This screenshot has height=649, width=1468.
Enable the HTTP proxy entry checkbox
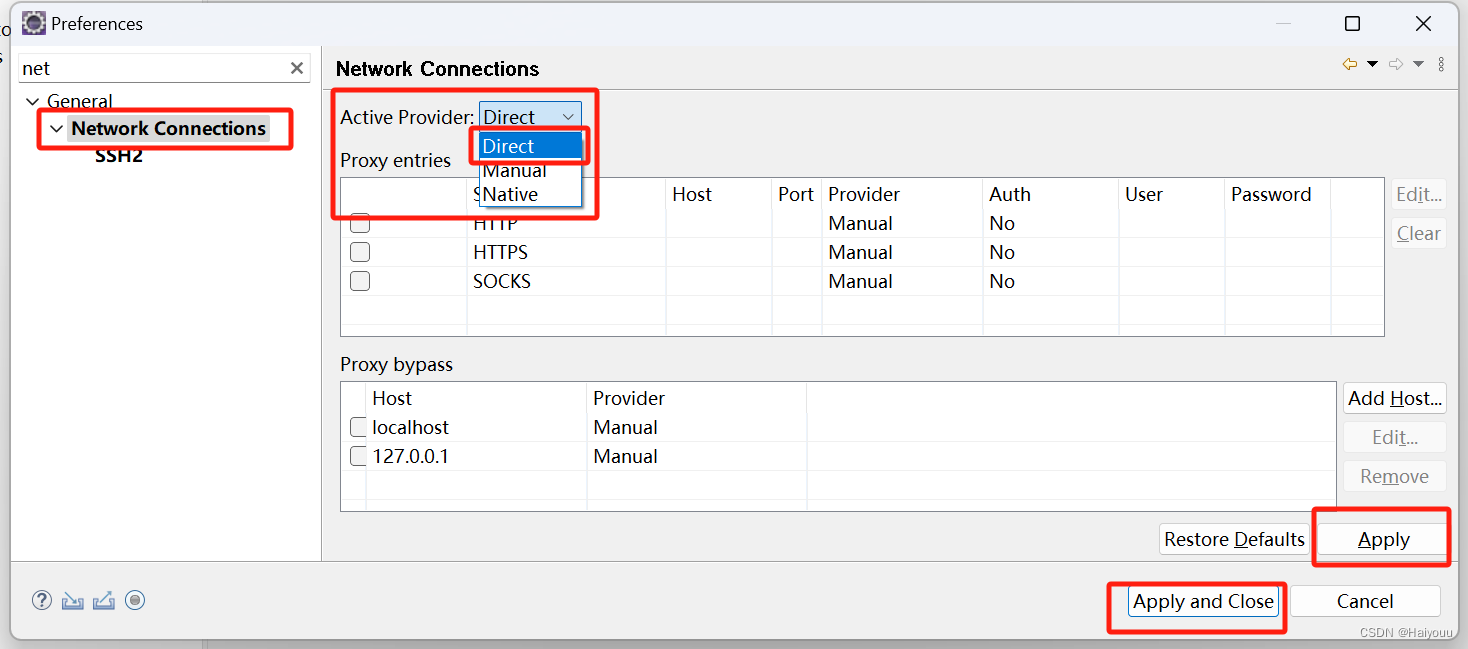[x=360, y=223]
